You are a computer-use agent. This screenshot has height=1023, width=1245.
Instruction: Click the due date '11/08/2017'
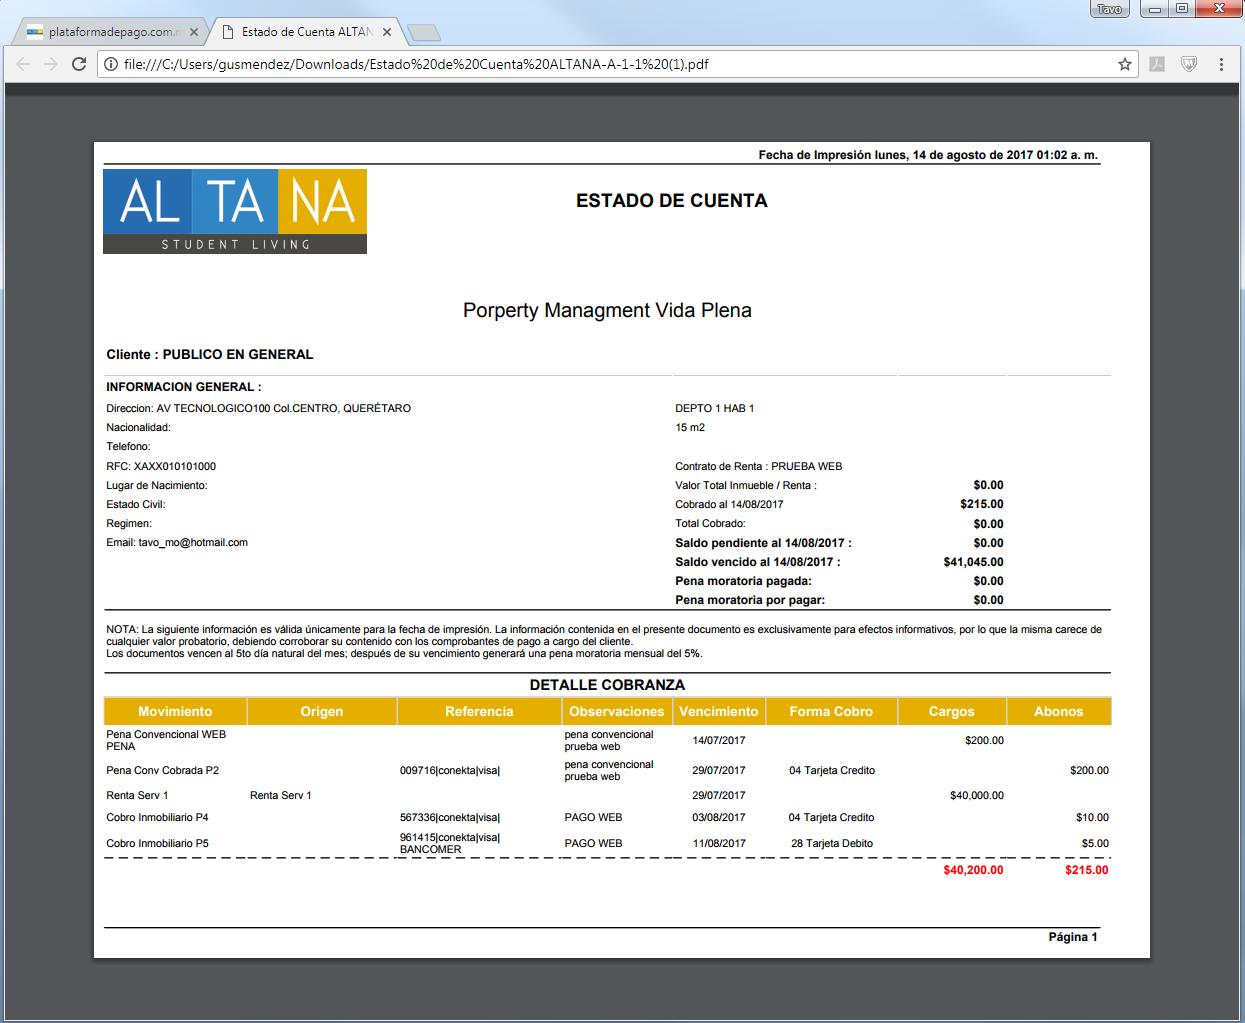coord(719,843)
